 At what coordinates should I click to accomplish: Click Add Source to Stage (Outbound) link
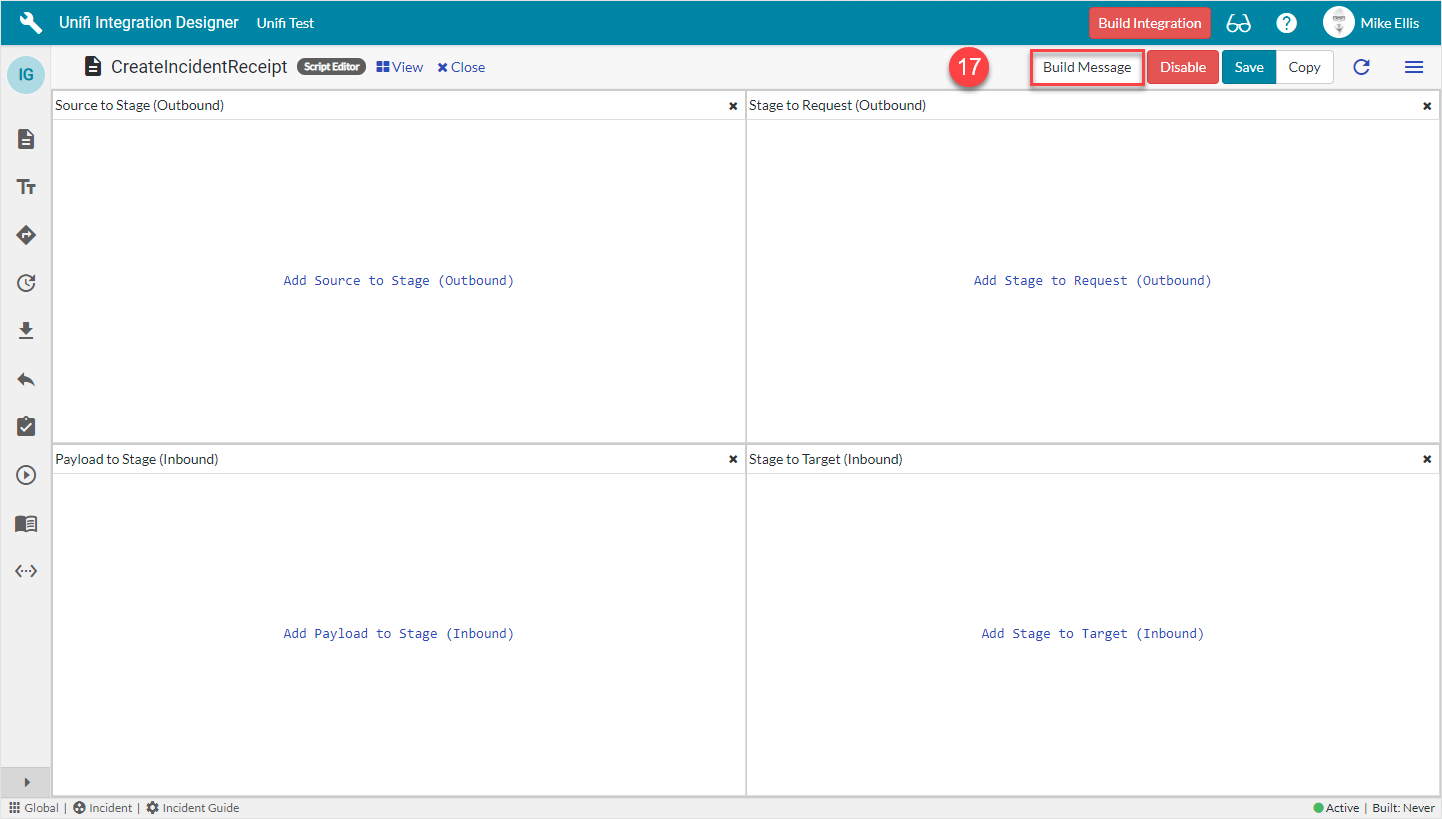point(398,280)
